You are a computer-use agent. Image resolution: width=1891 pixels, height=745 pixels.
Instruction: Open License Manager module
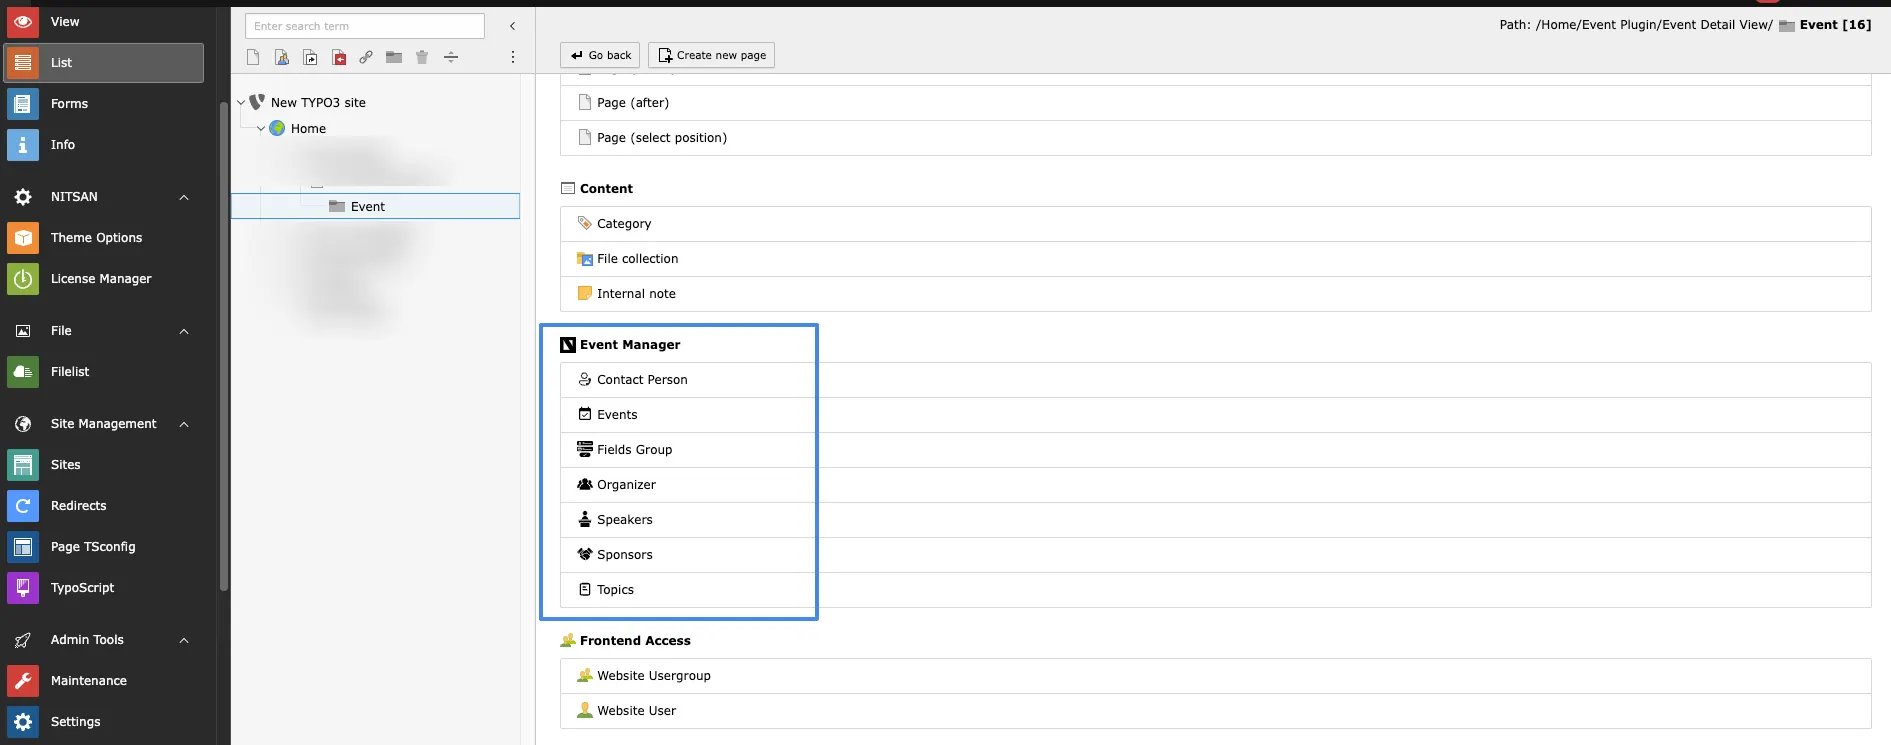click(x=104, y=278)
